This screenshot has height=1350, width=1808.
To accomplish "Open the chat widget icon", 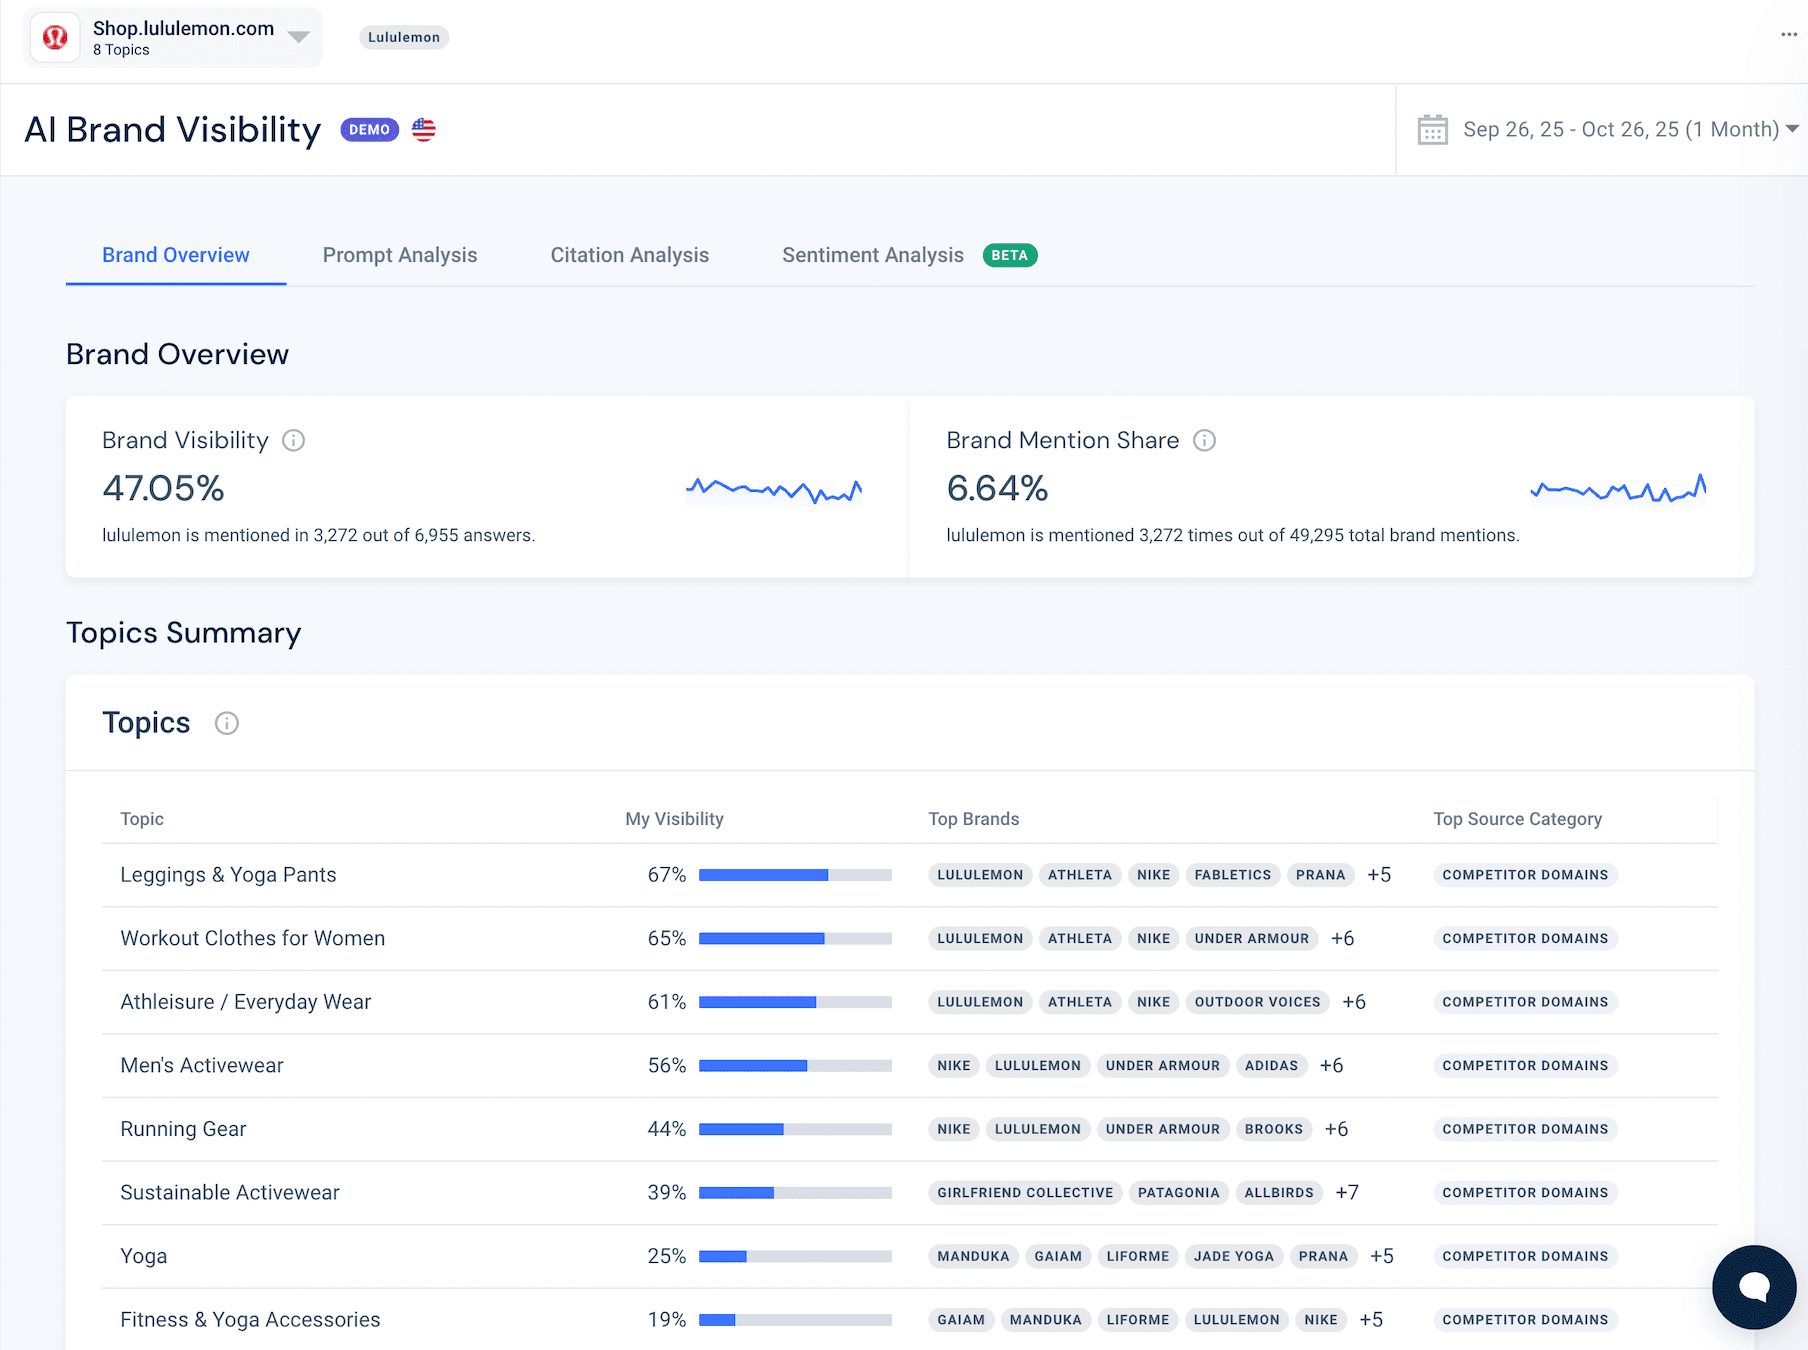I will coord(1754,1287).
